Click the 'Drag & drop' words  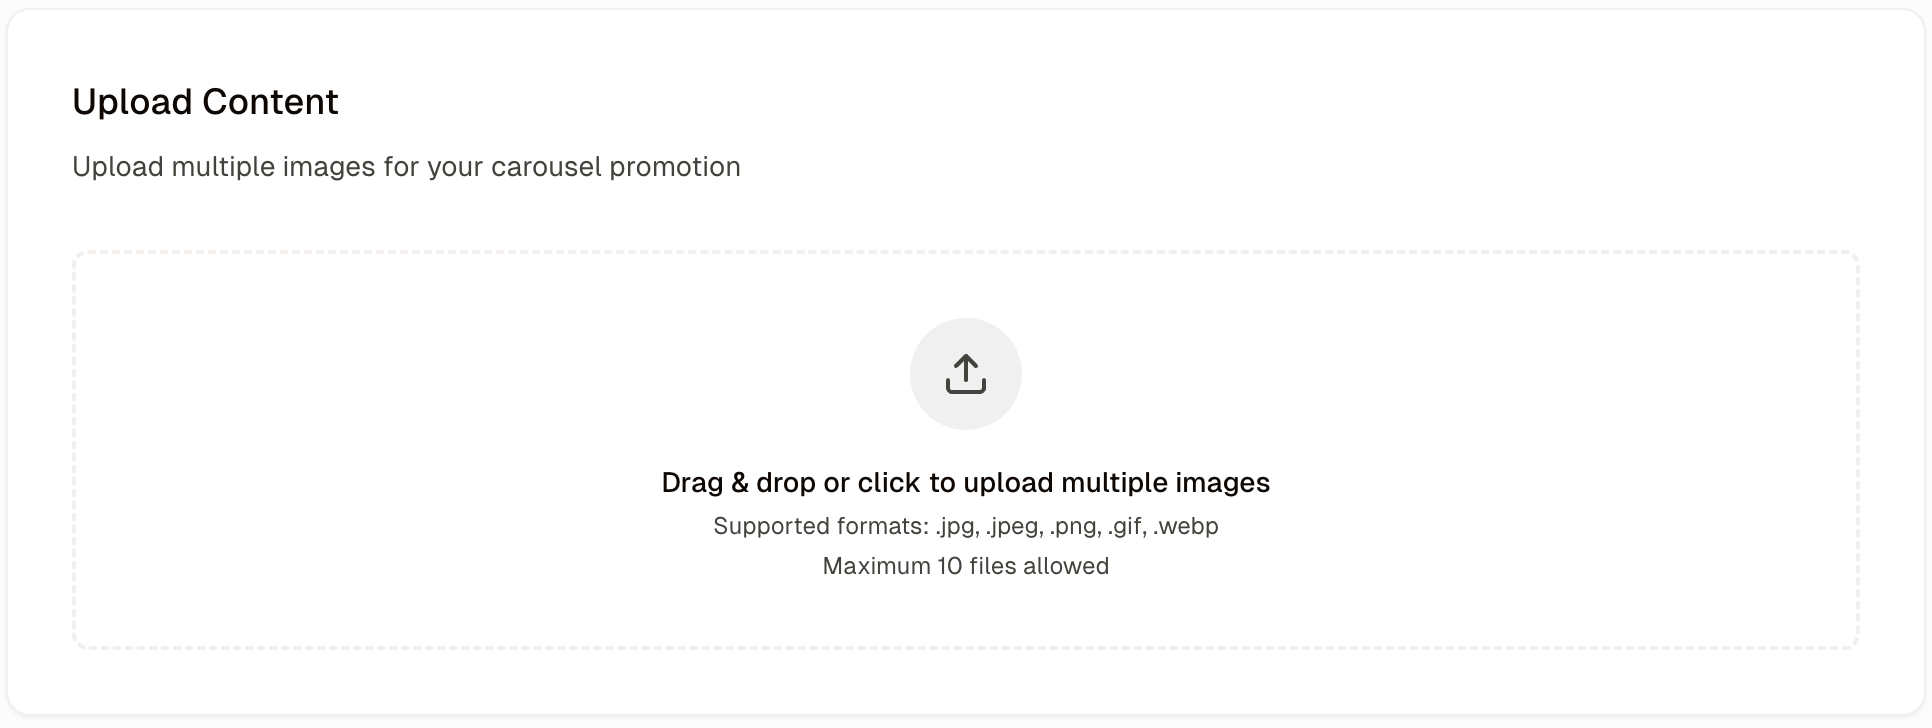click(x=738, y=483)
